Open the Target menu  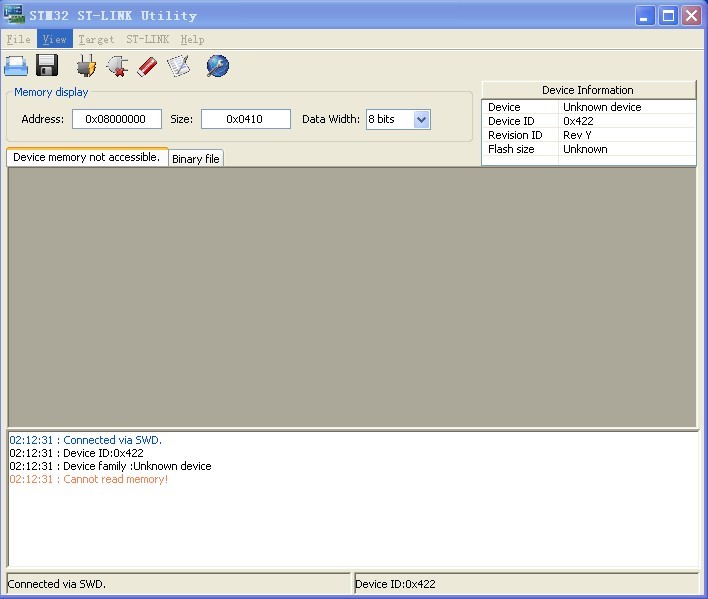pos(96,40)
